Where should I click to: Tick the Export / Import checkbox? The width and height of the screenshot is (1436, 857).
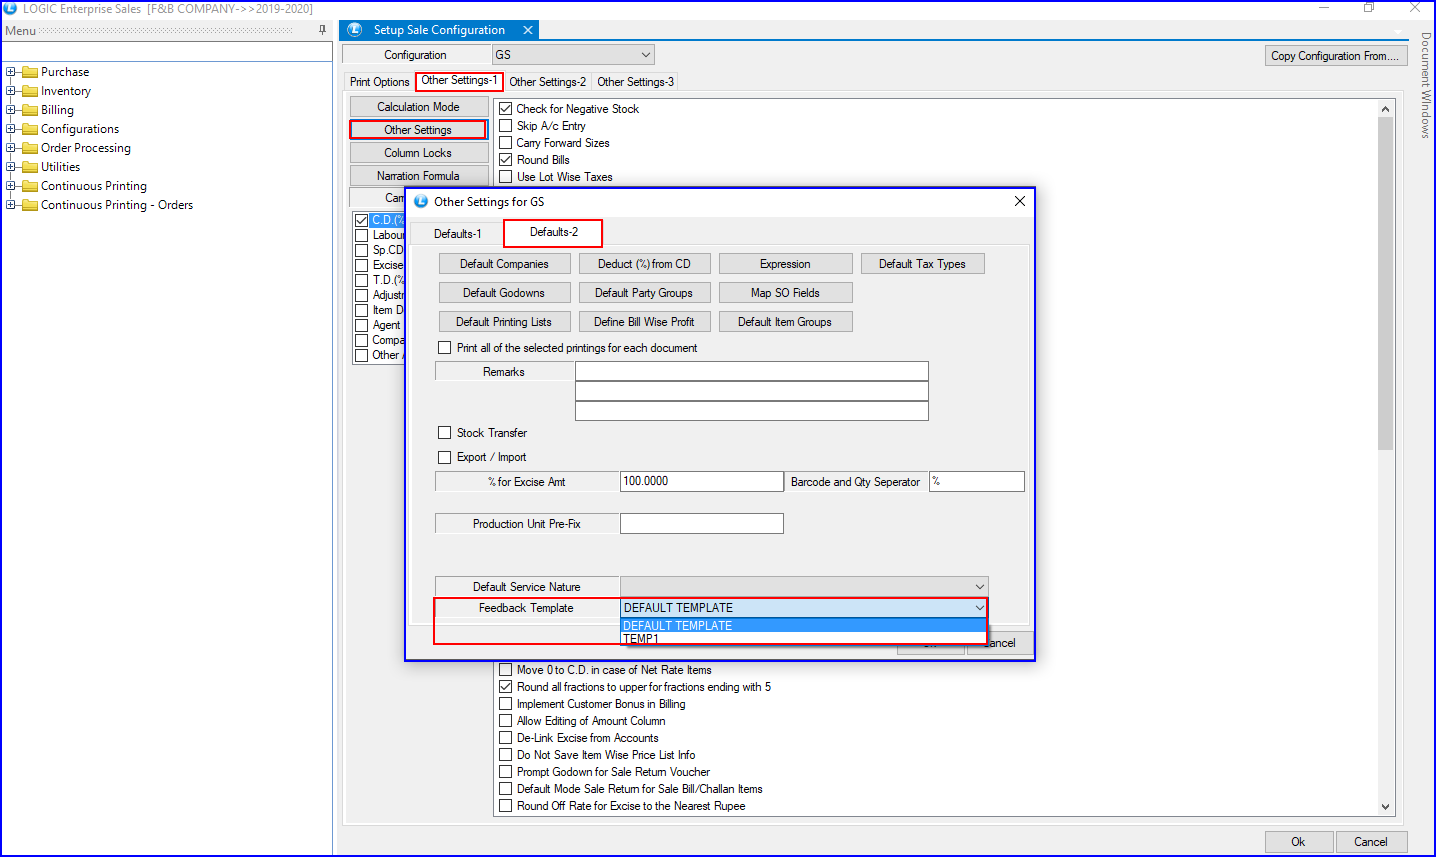coord(445,457)
